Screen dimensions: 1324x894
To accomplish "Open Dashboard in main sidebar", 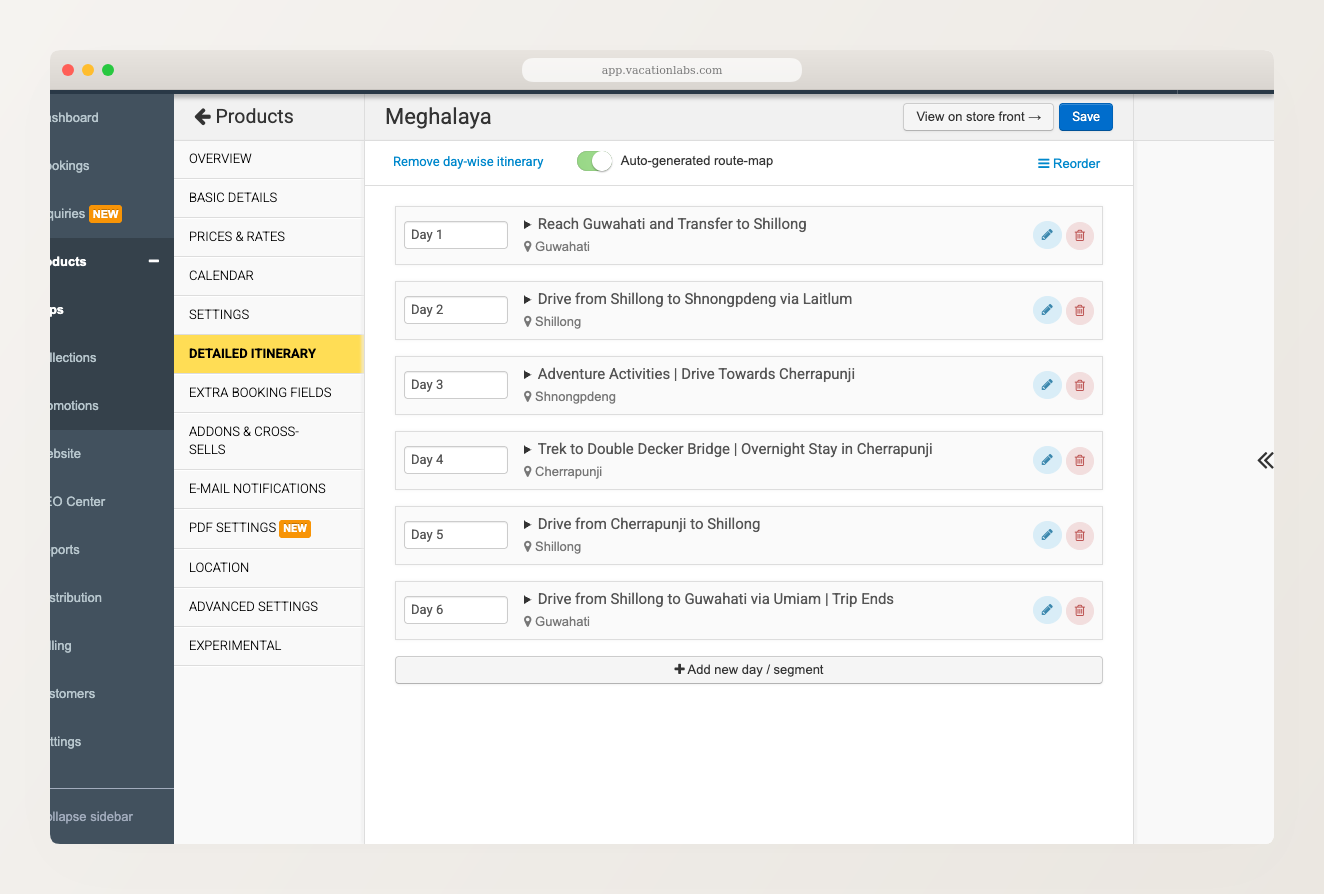I will pos(112,118).
